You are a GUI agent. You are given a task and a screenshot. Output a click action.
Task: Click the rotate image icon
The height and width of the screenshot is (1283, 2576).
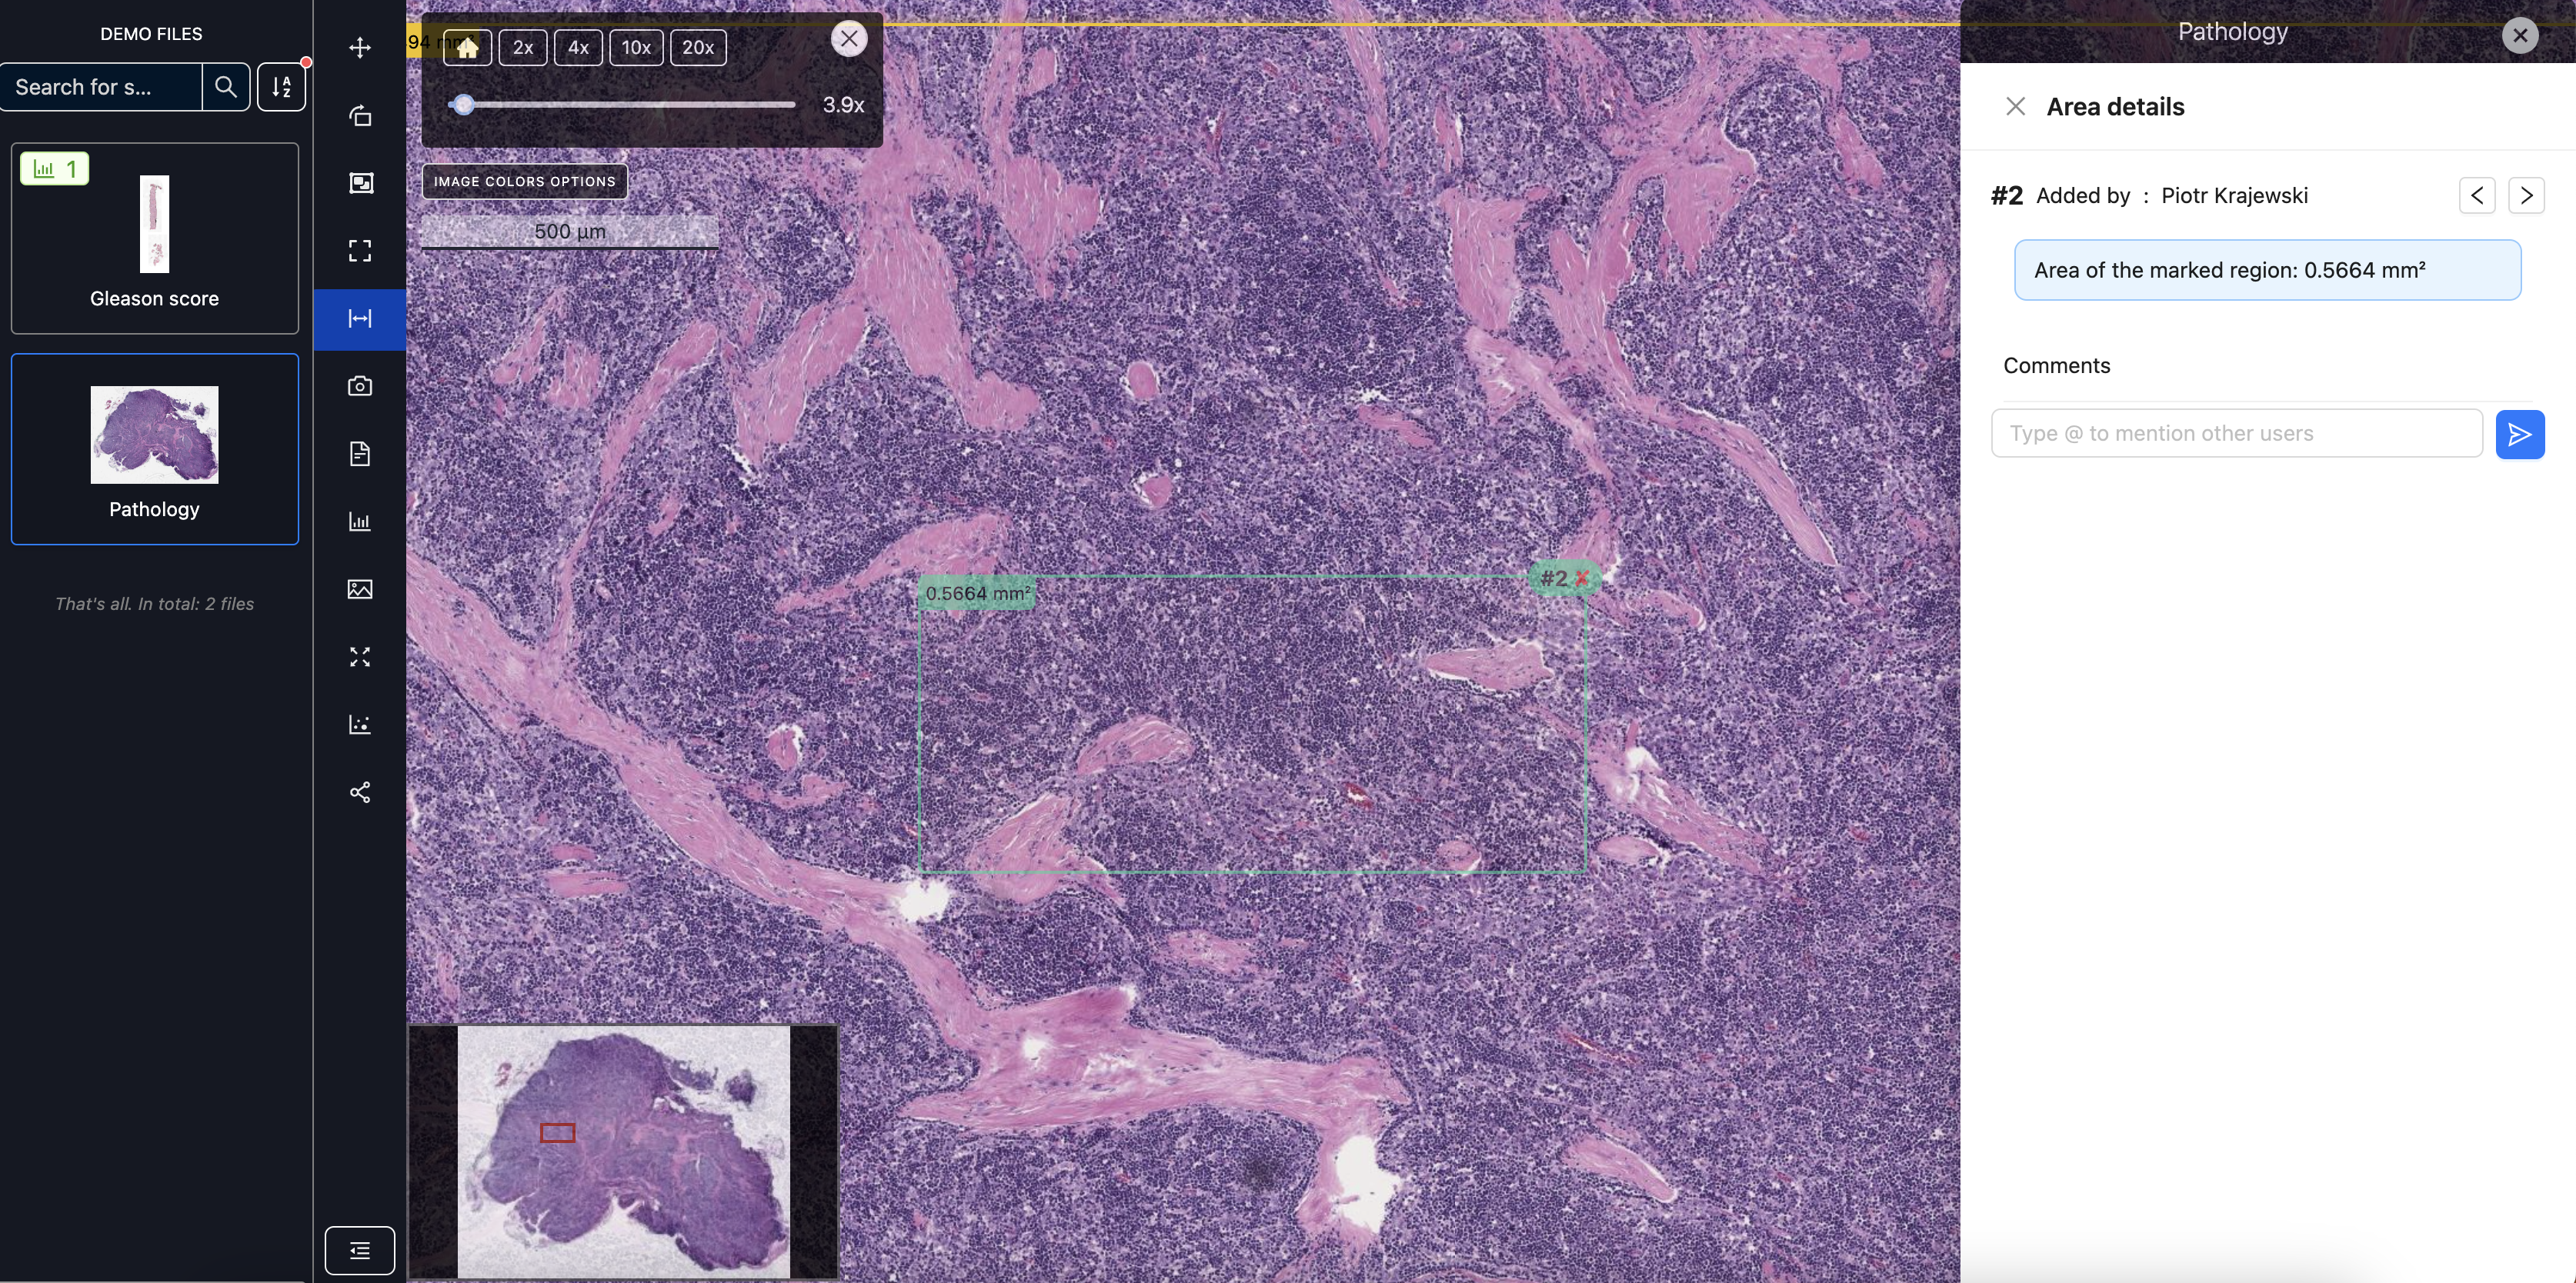point(360,116)
